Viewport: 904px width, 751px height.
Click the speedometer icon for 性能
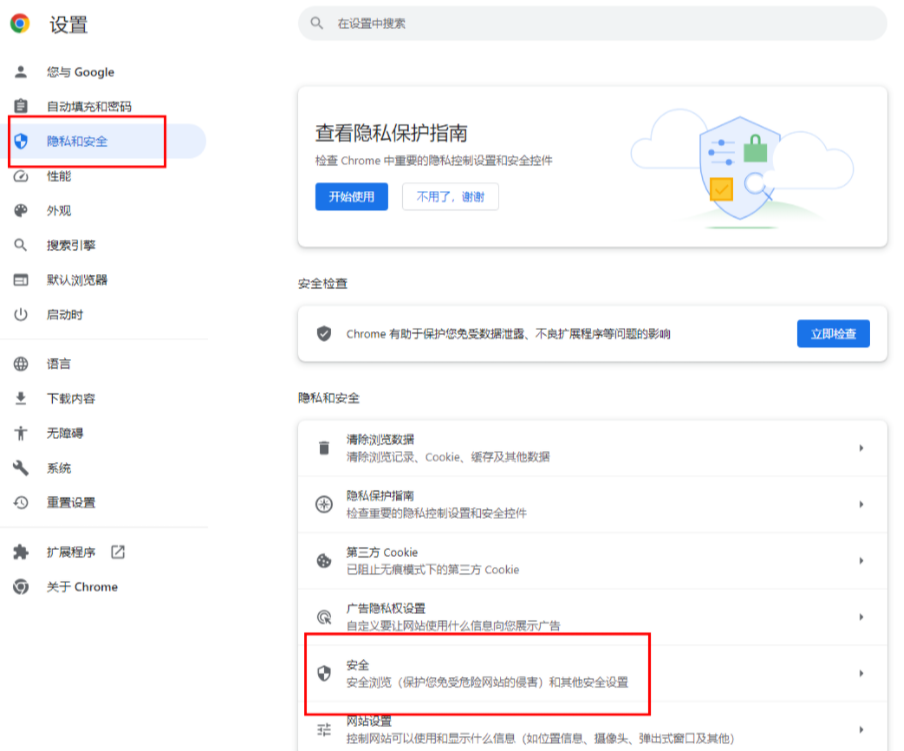(x=21, y=176)
